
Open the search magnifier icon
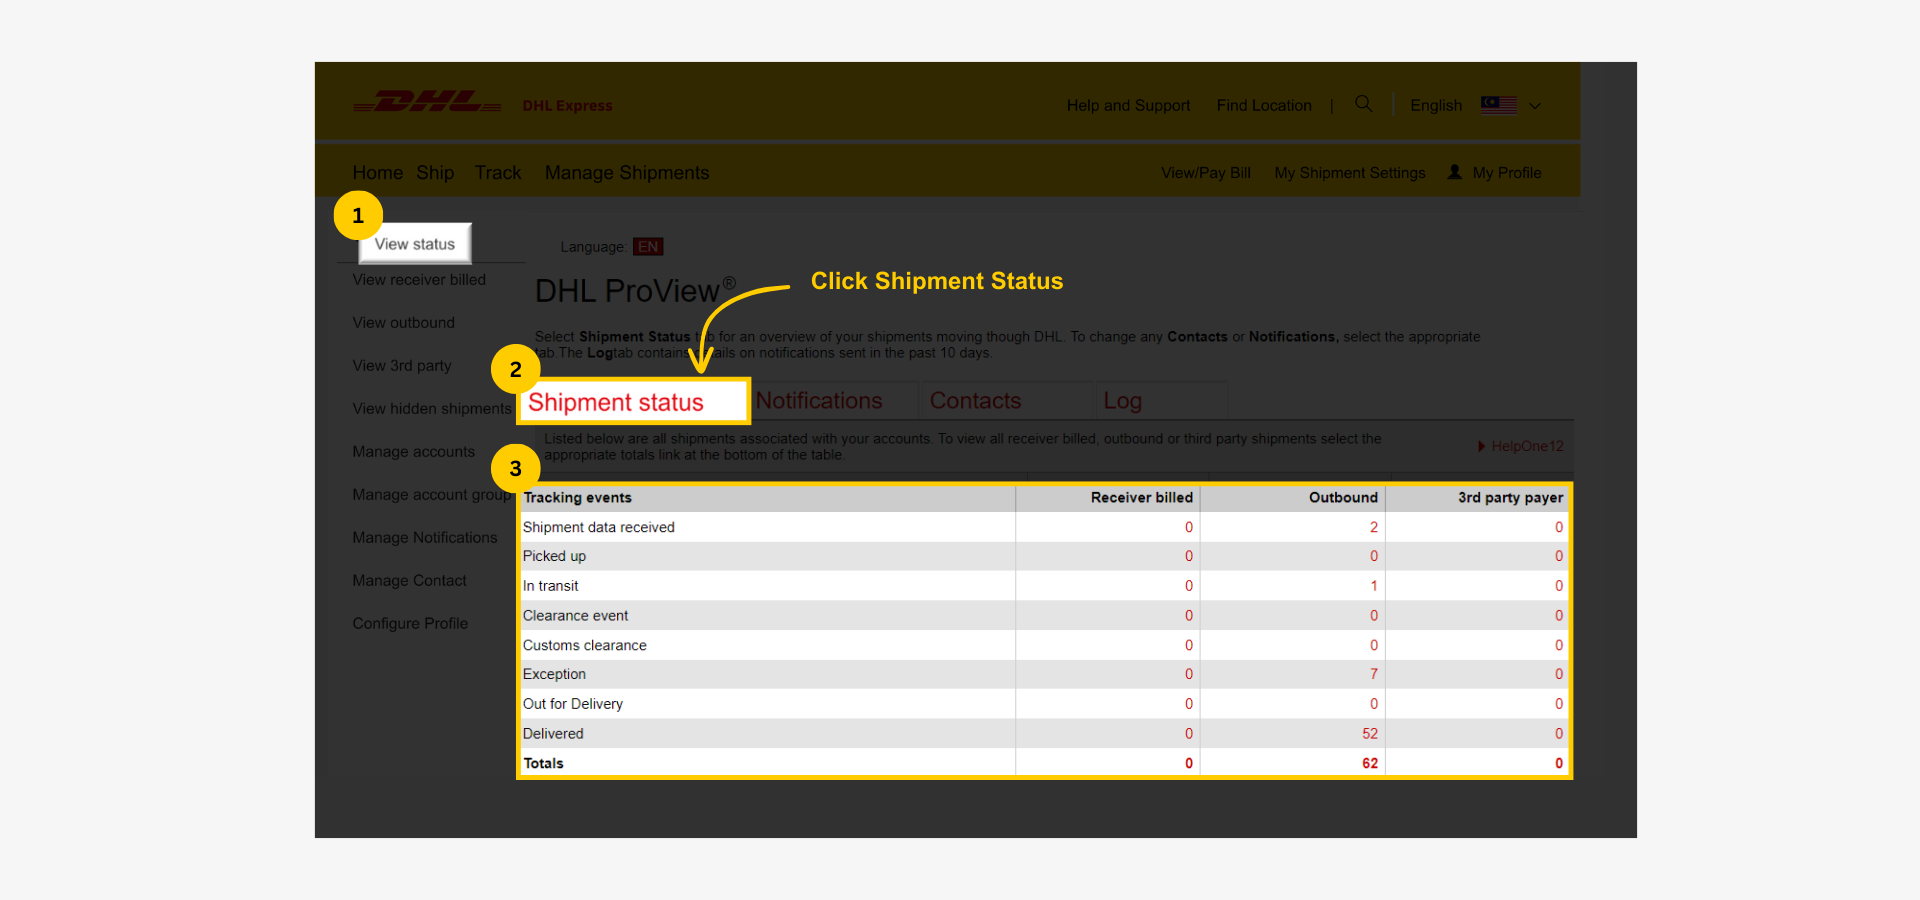[1363, 104]
